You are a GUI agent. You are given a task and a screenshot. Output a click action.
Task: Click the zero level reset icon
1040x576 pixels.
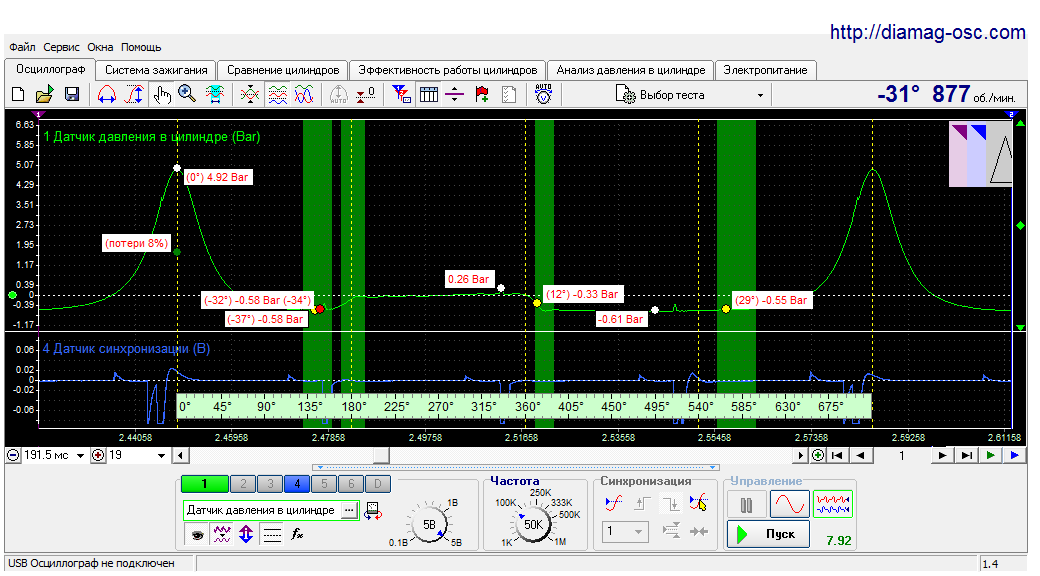pyautogui.click(x=365, y=95)
